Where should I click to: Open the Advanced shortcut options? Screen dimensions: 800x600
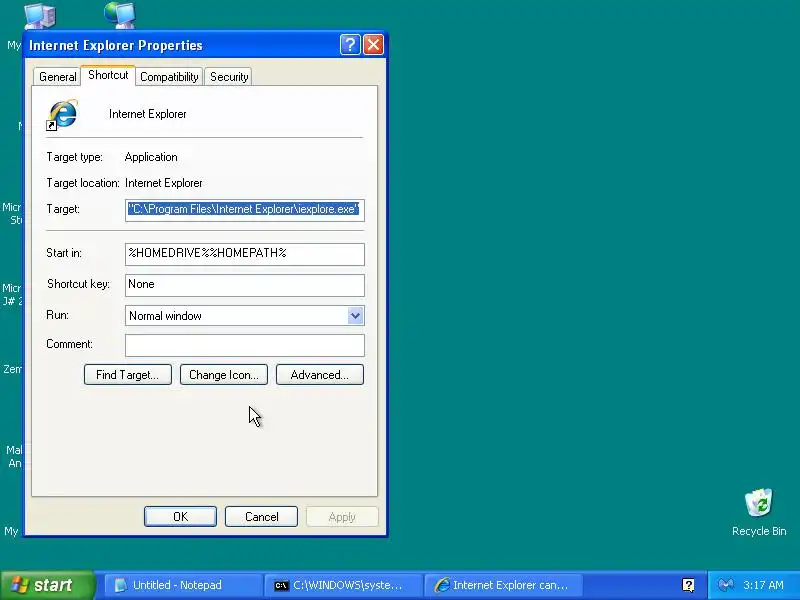320,374
